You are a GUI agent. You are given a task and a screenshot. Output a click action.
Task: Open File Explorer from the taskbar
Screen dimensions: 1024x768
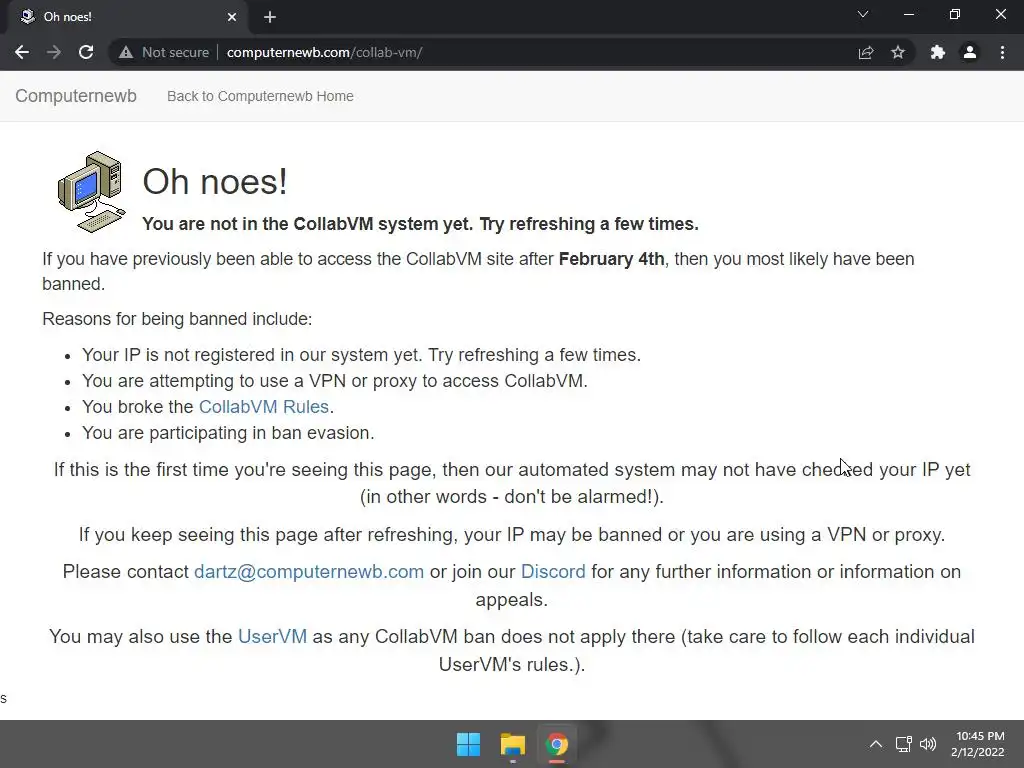(513, 744)
